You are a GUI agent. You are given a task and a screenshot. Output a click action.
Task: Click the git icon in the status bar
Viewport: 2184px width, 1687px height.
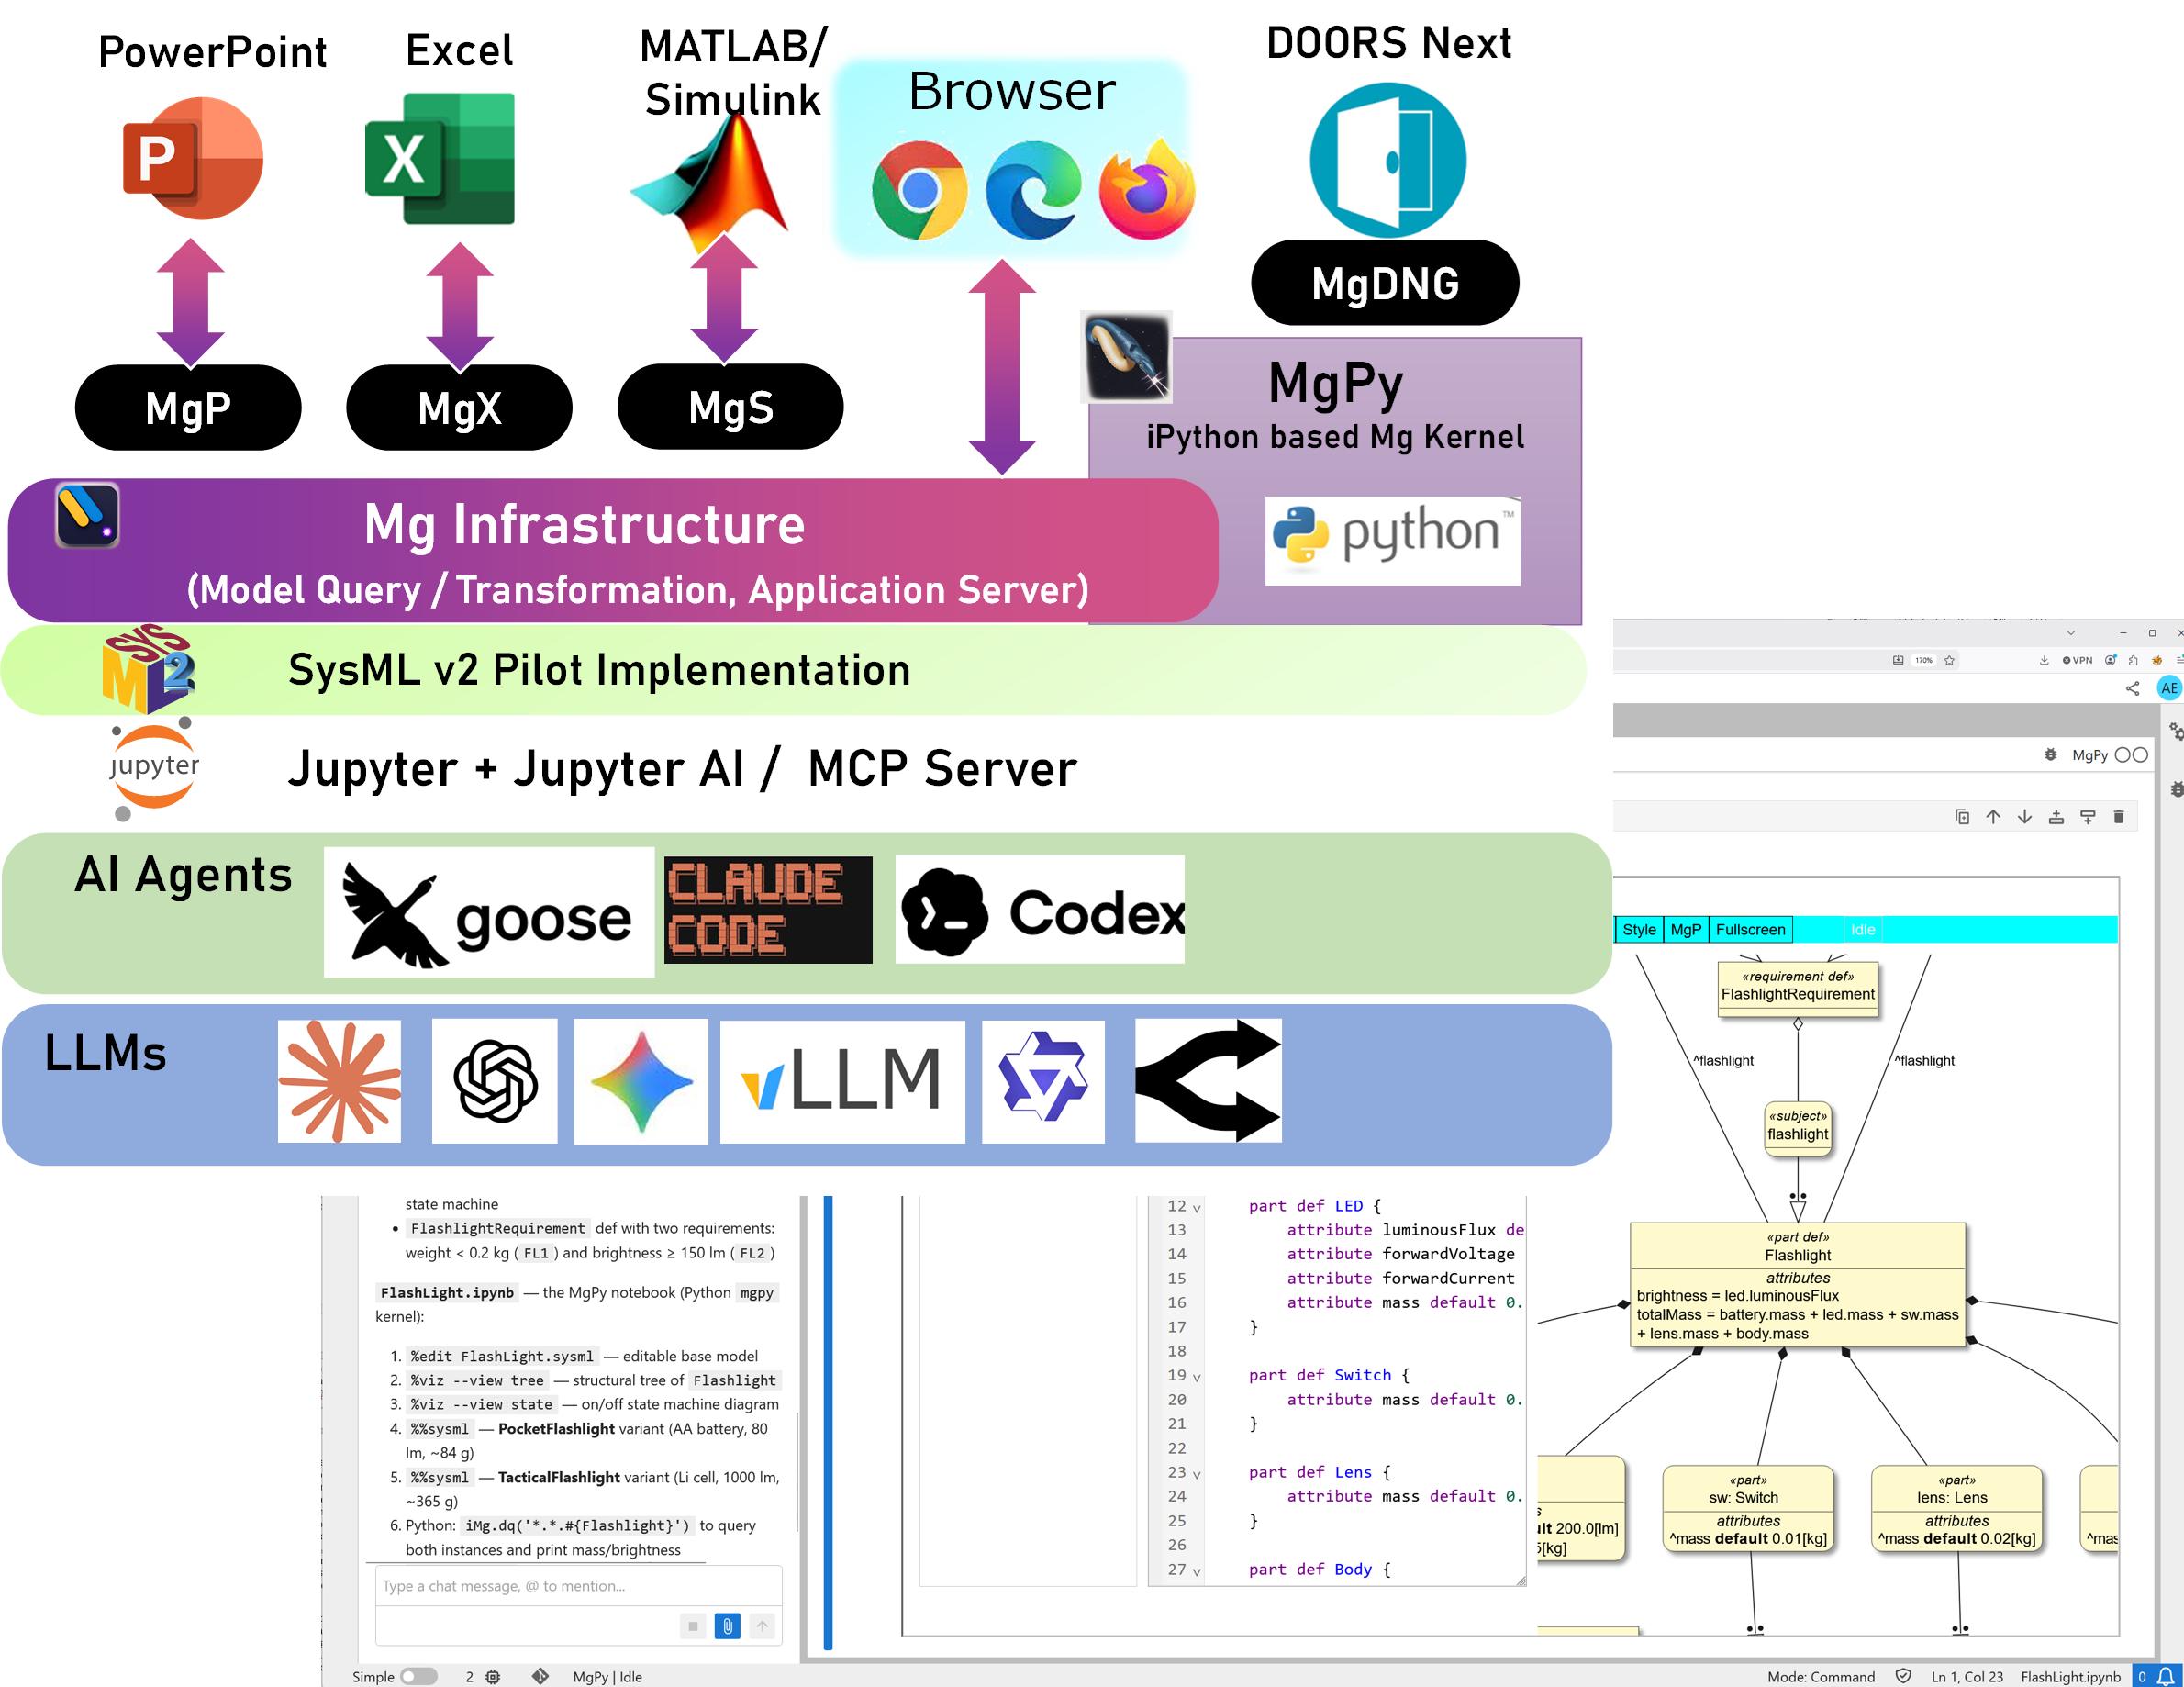click(540, 1676)
